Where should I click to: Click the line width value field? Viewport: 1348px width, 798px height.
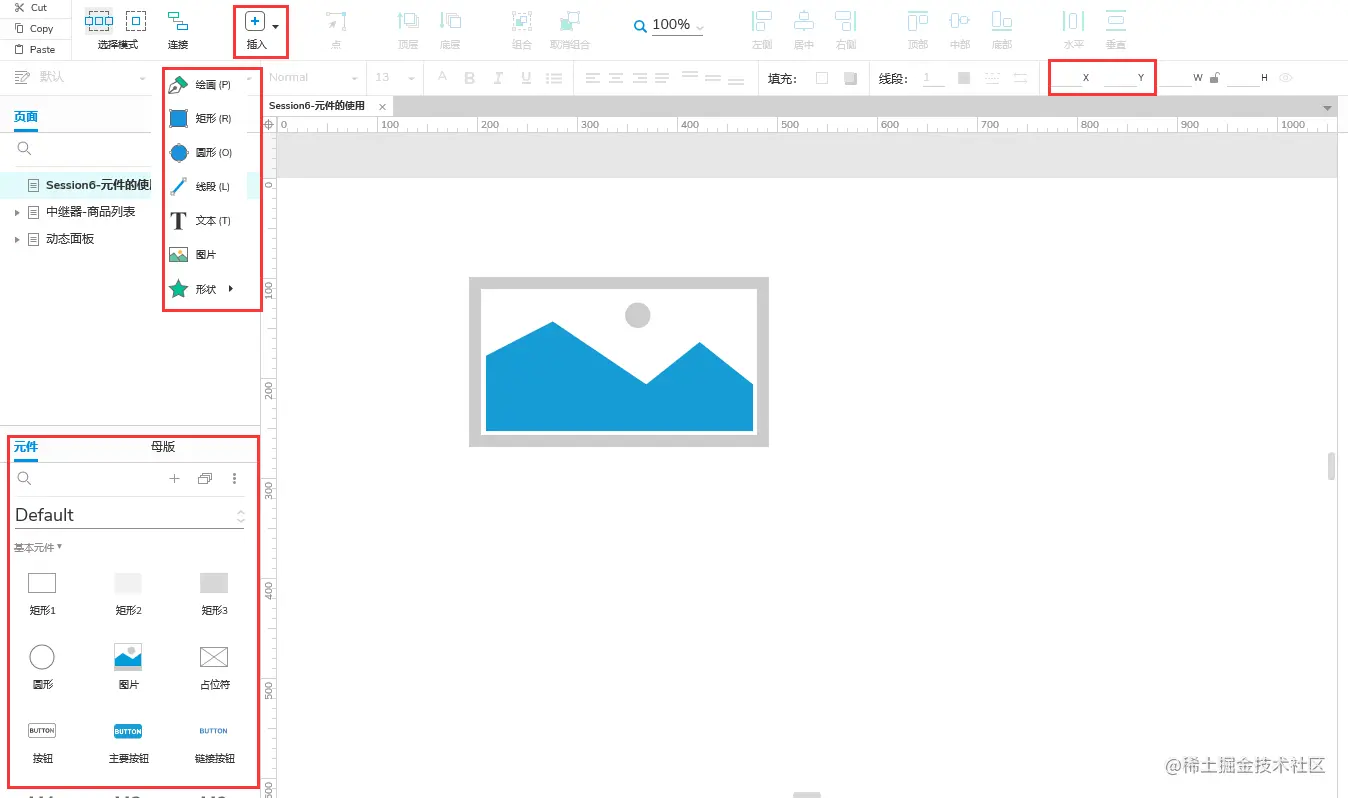(x=933, y=78)
